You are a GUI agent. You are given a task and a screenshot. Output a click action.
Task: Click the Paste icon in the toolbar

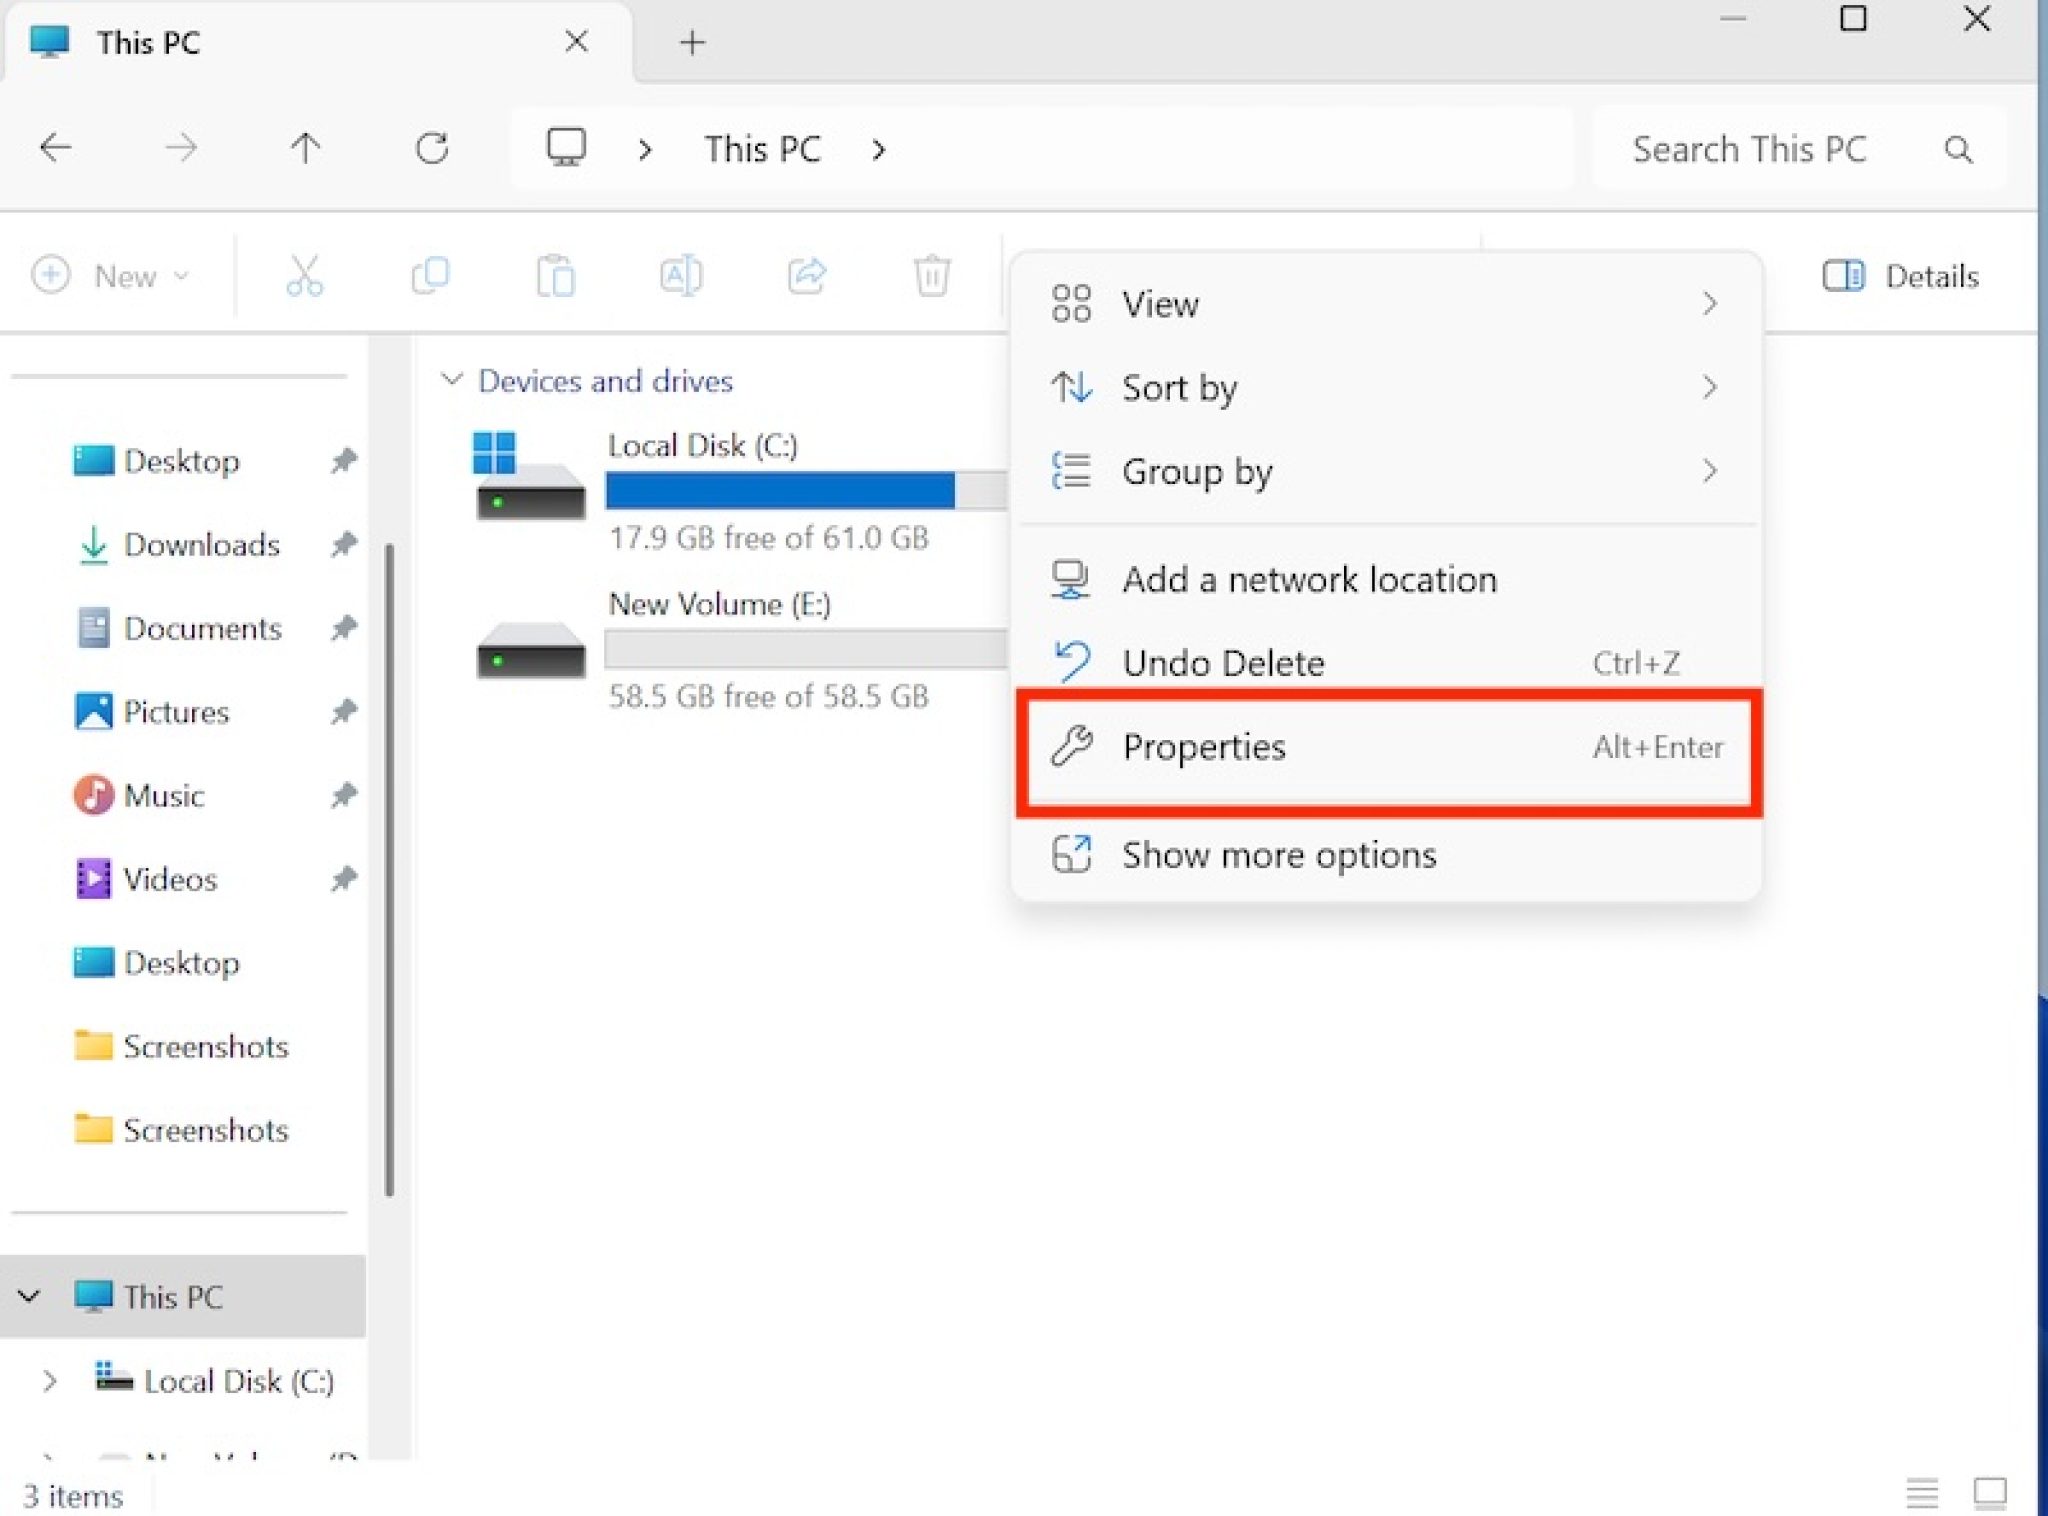[557, 276]
